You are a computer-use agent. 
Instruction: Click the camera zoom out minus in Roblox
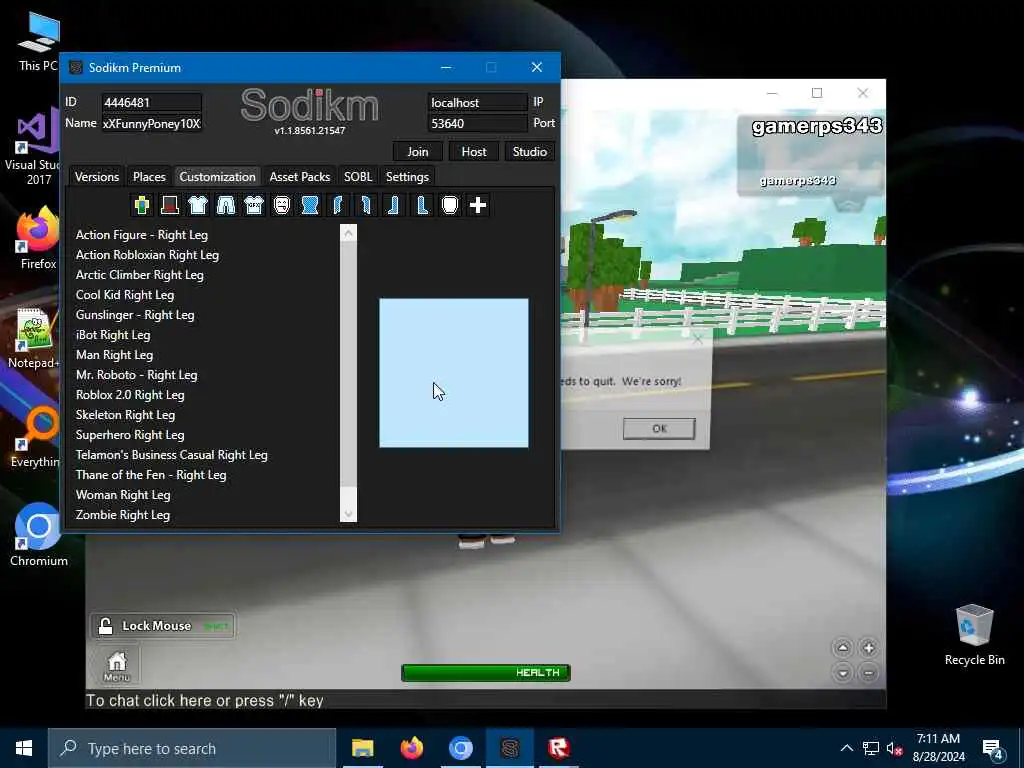coord(869,673)
